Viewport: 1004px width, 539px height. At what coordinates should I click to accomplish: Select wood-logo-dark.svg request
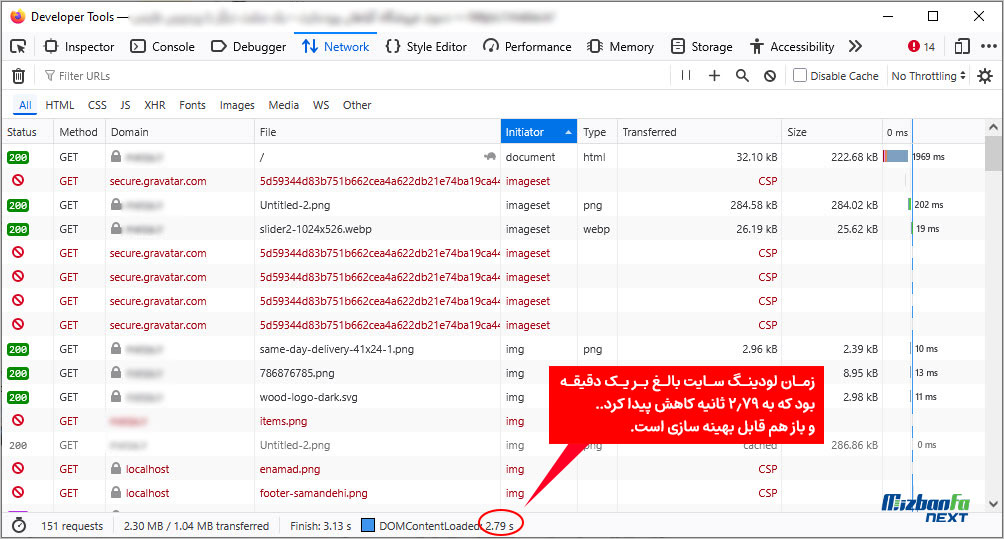493,397
